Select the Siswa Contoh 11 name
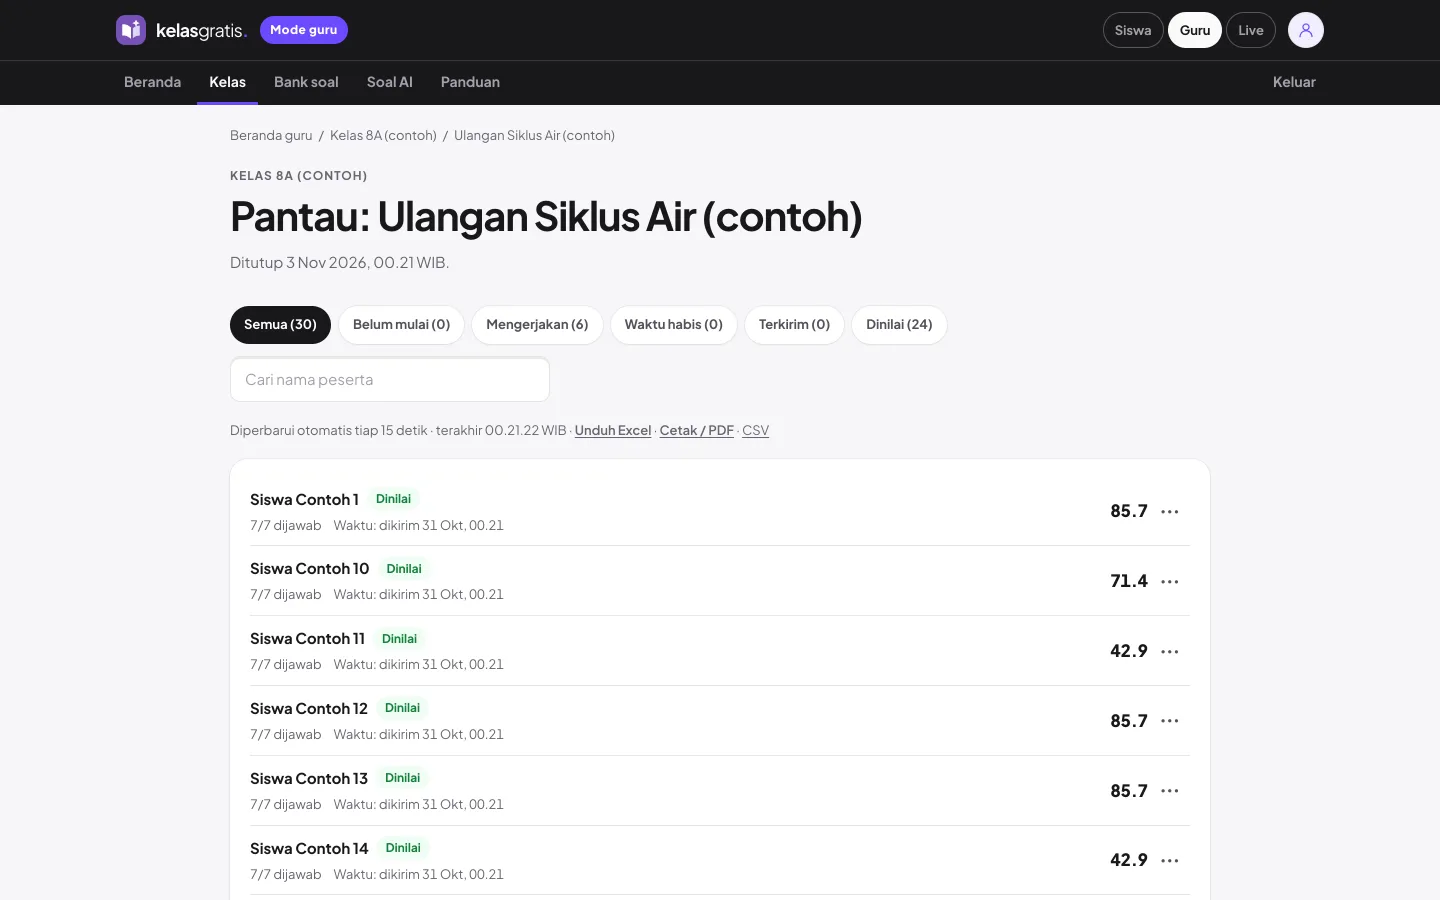 click(307, 639)
